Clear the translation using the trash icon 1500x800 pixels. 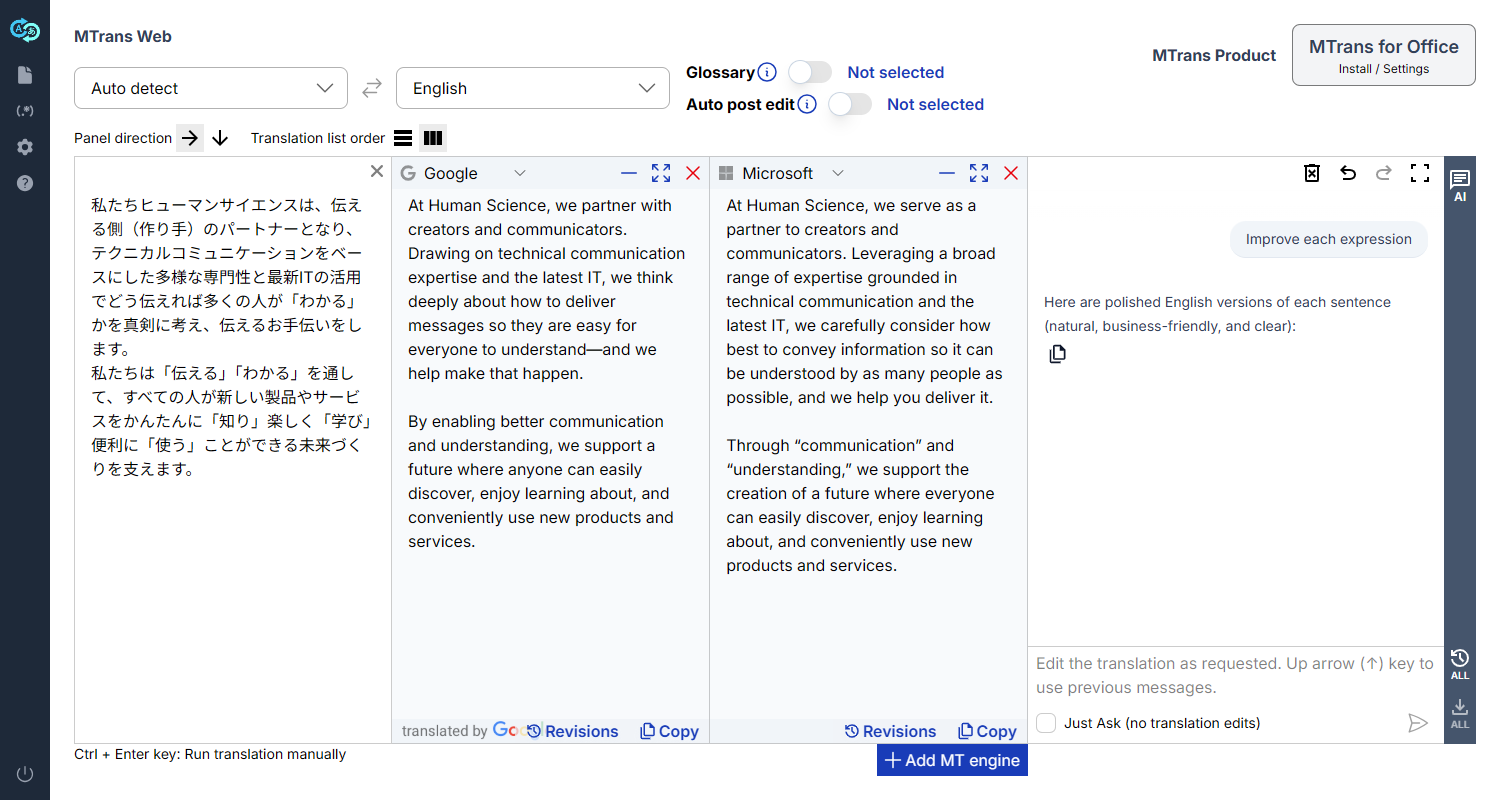[1312, 172]
